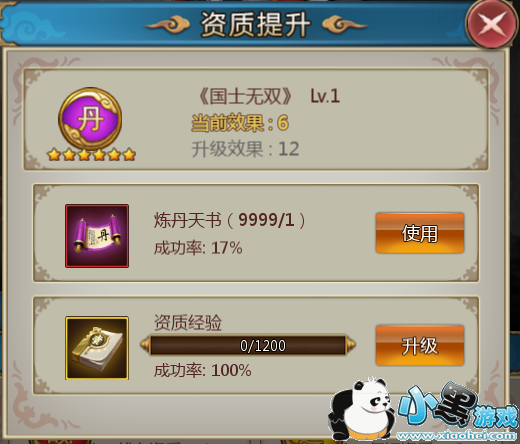Click the 升级效果: 12 label

coord(245,149)
